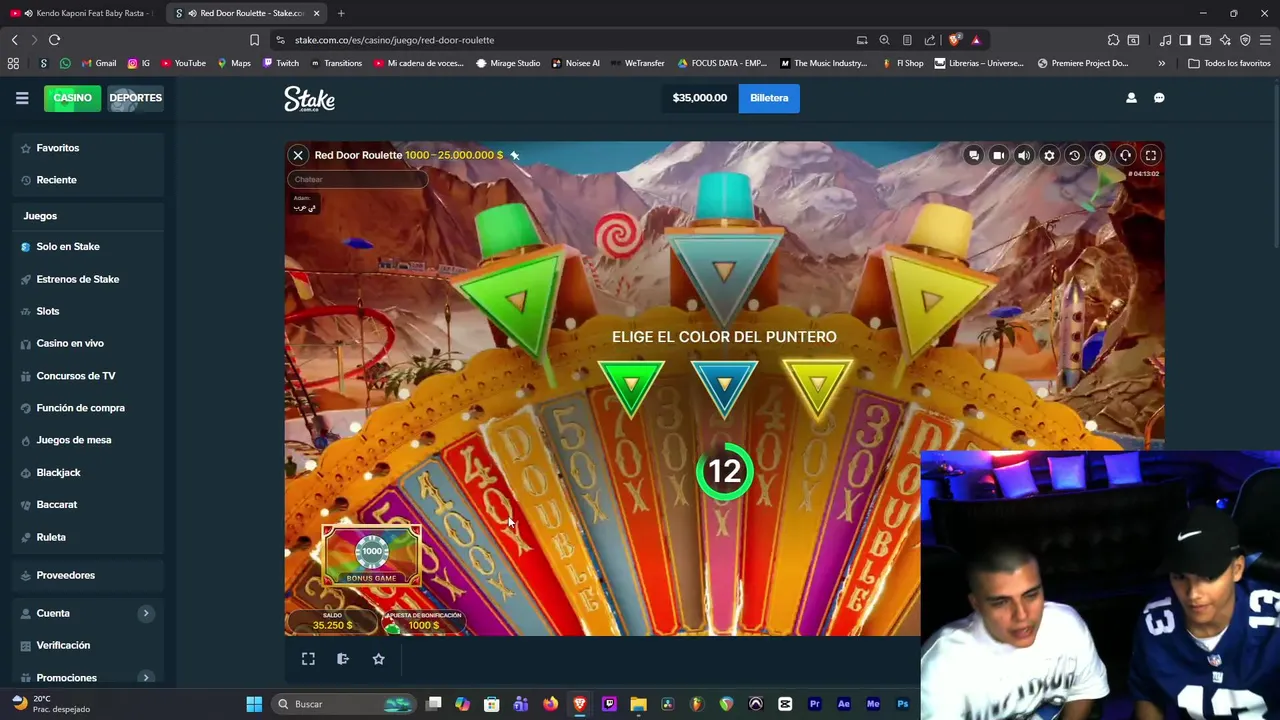Screen dimensions: 1280x720
Task: Toggle favorite star below the game
Action: point(378,659)
